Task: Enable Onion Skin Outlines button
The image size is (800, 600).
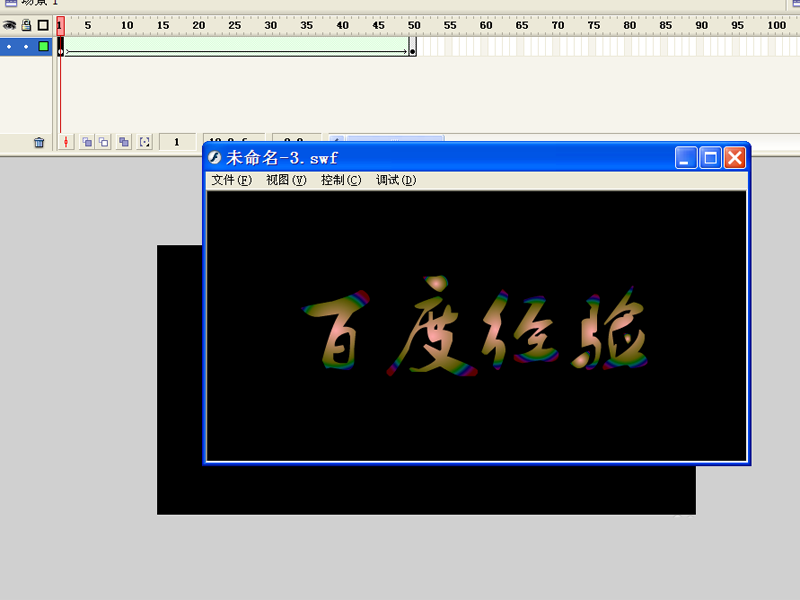Action: [104, 142]
